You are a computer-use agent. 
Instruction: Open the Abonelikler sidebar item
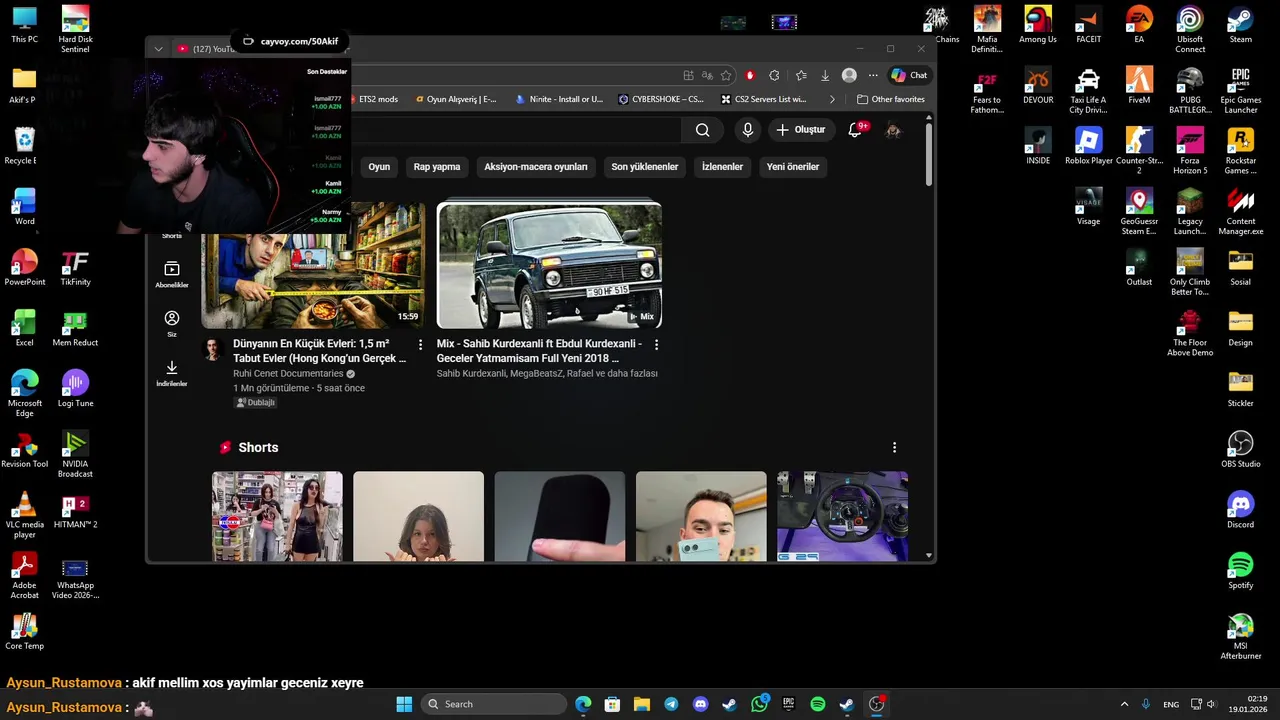[172, 275]
